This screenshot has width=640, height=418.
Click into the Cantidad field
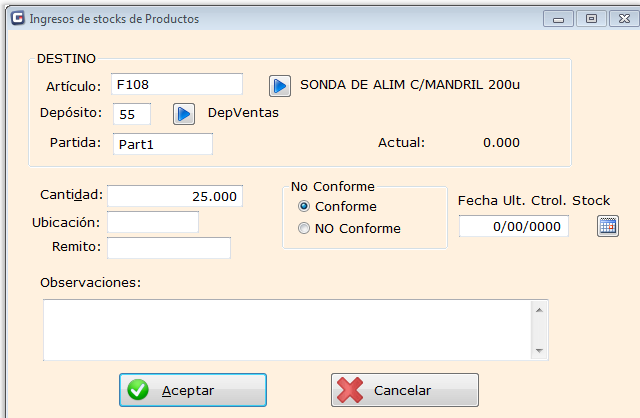pos(175,196)
